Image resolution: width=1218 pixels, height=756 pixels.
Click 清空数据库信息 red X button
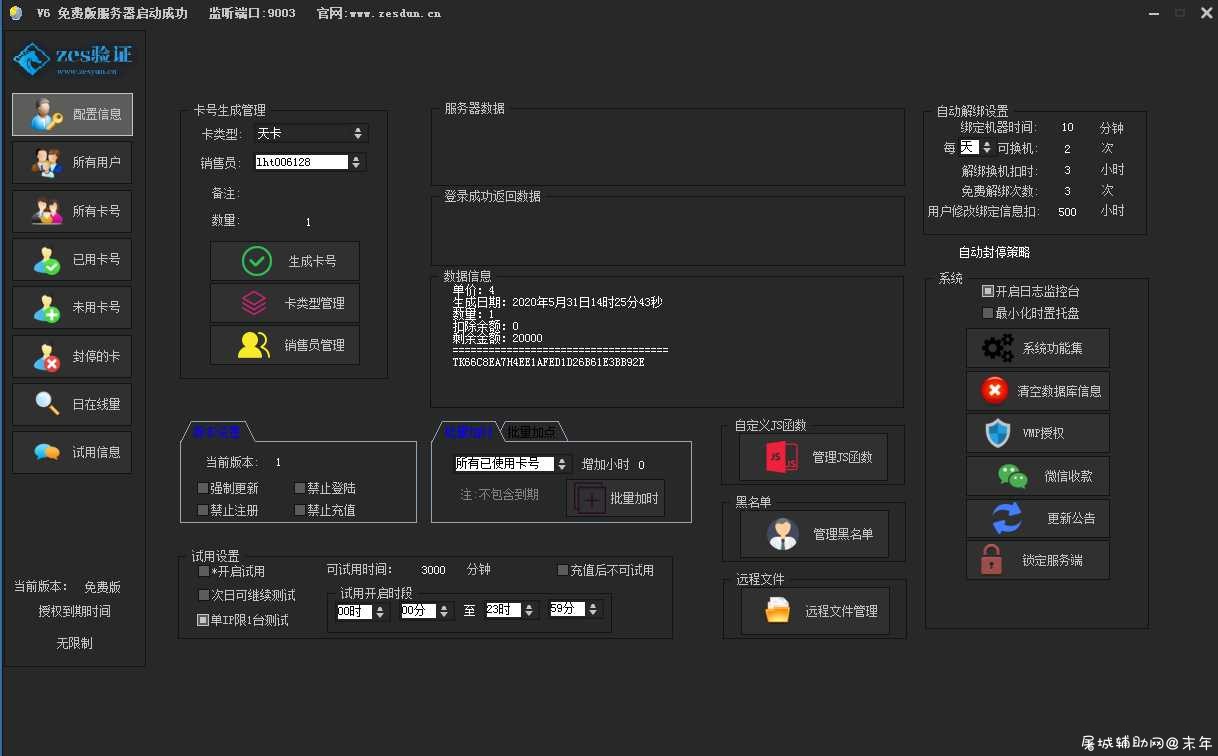point(1038,391)
